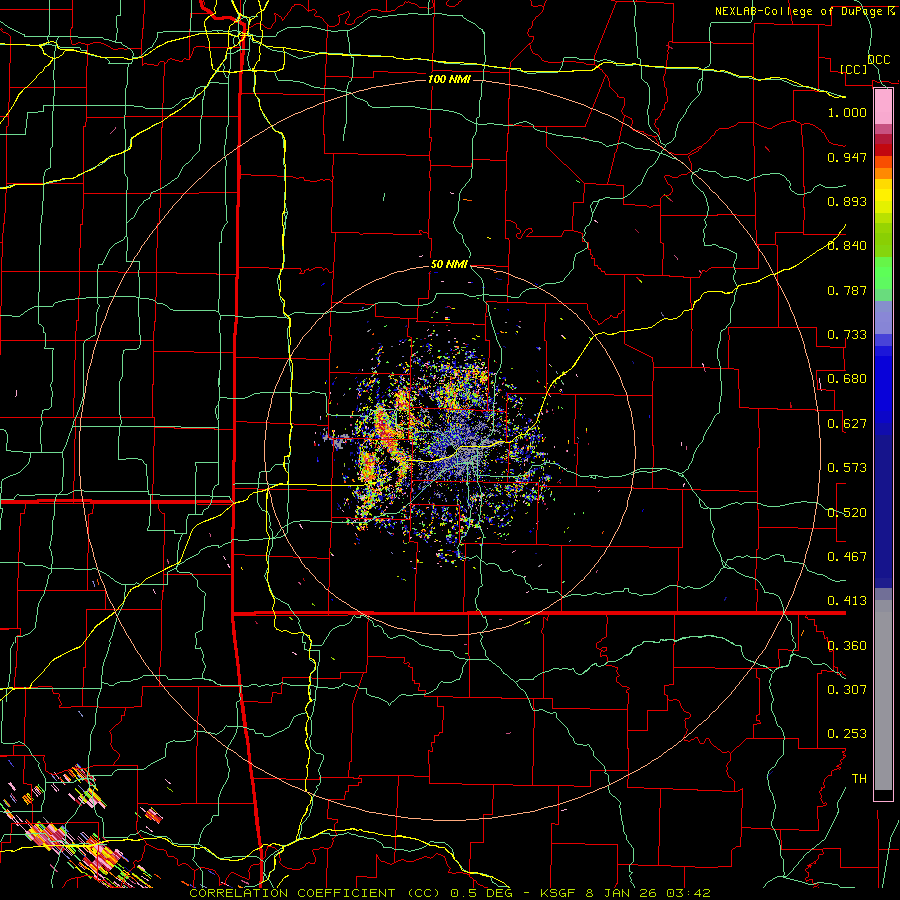Click the TH label on the legend
Viewport: 900px width, 900px height.
859,778
